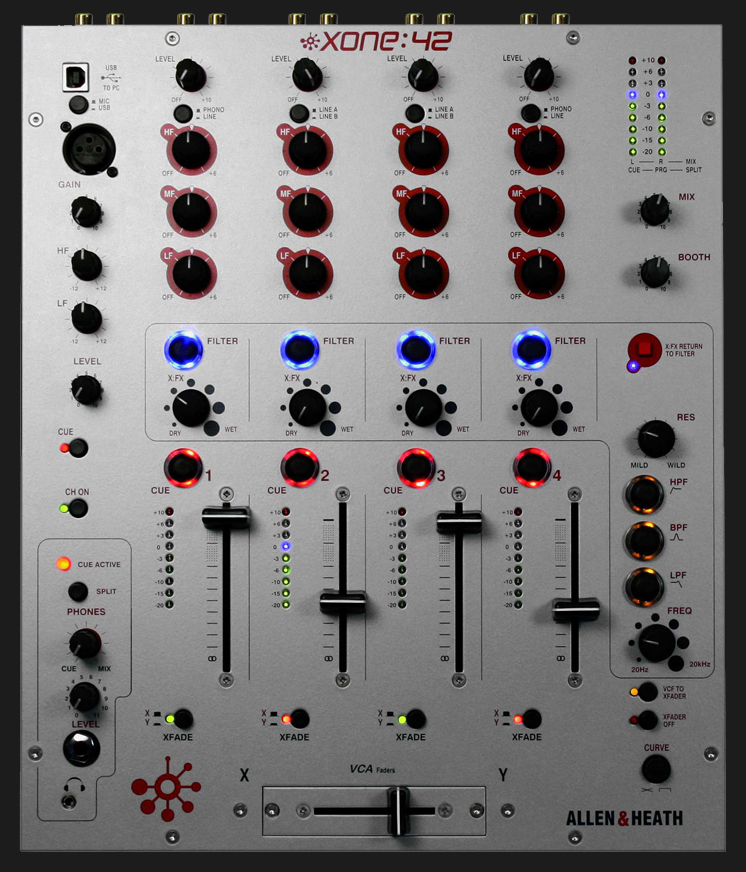Toggle the channel 1 PHONO/LINE input switch
Viewport: 746px width, 872px height.
tap(183, 113)
